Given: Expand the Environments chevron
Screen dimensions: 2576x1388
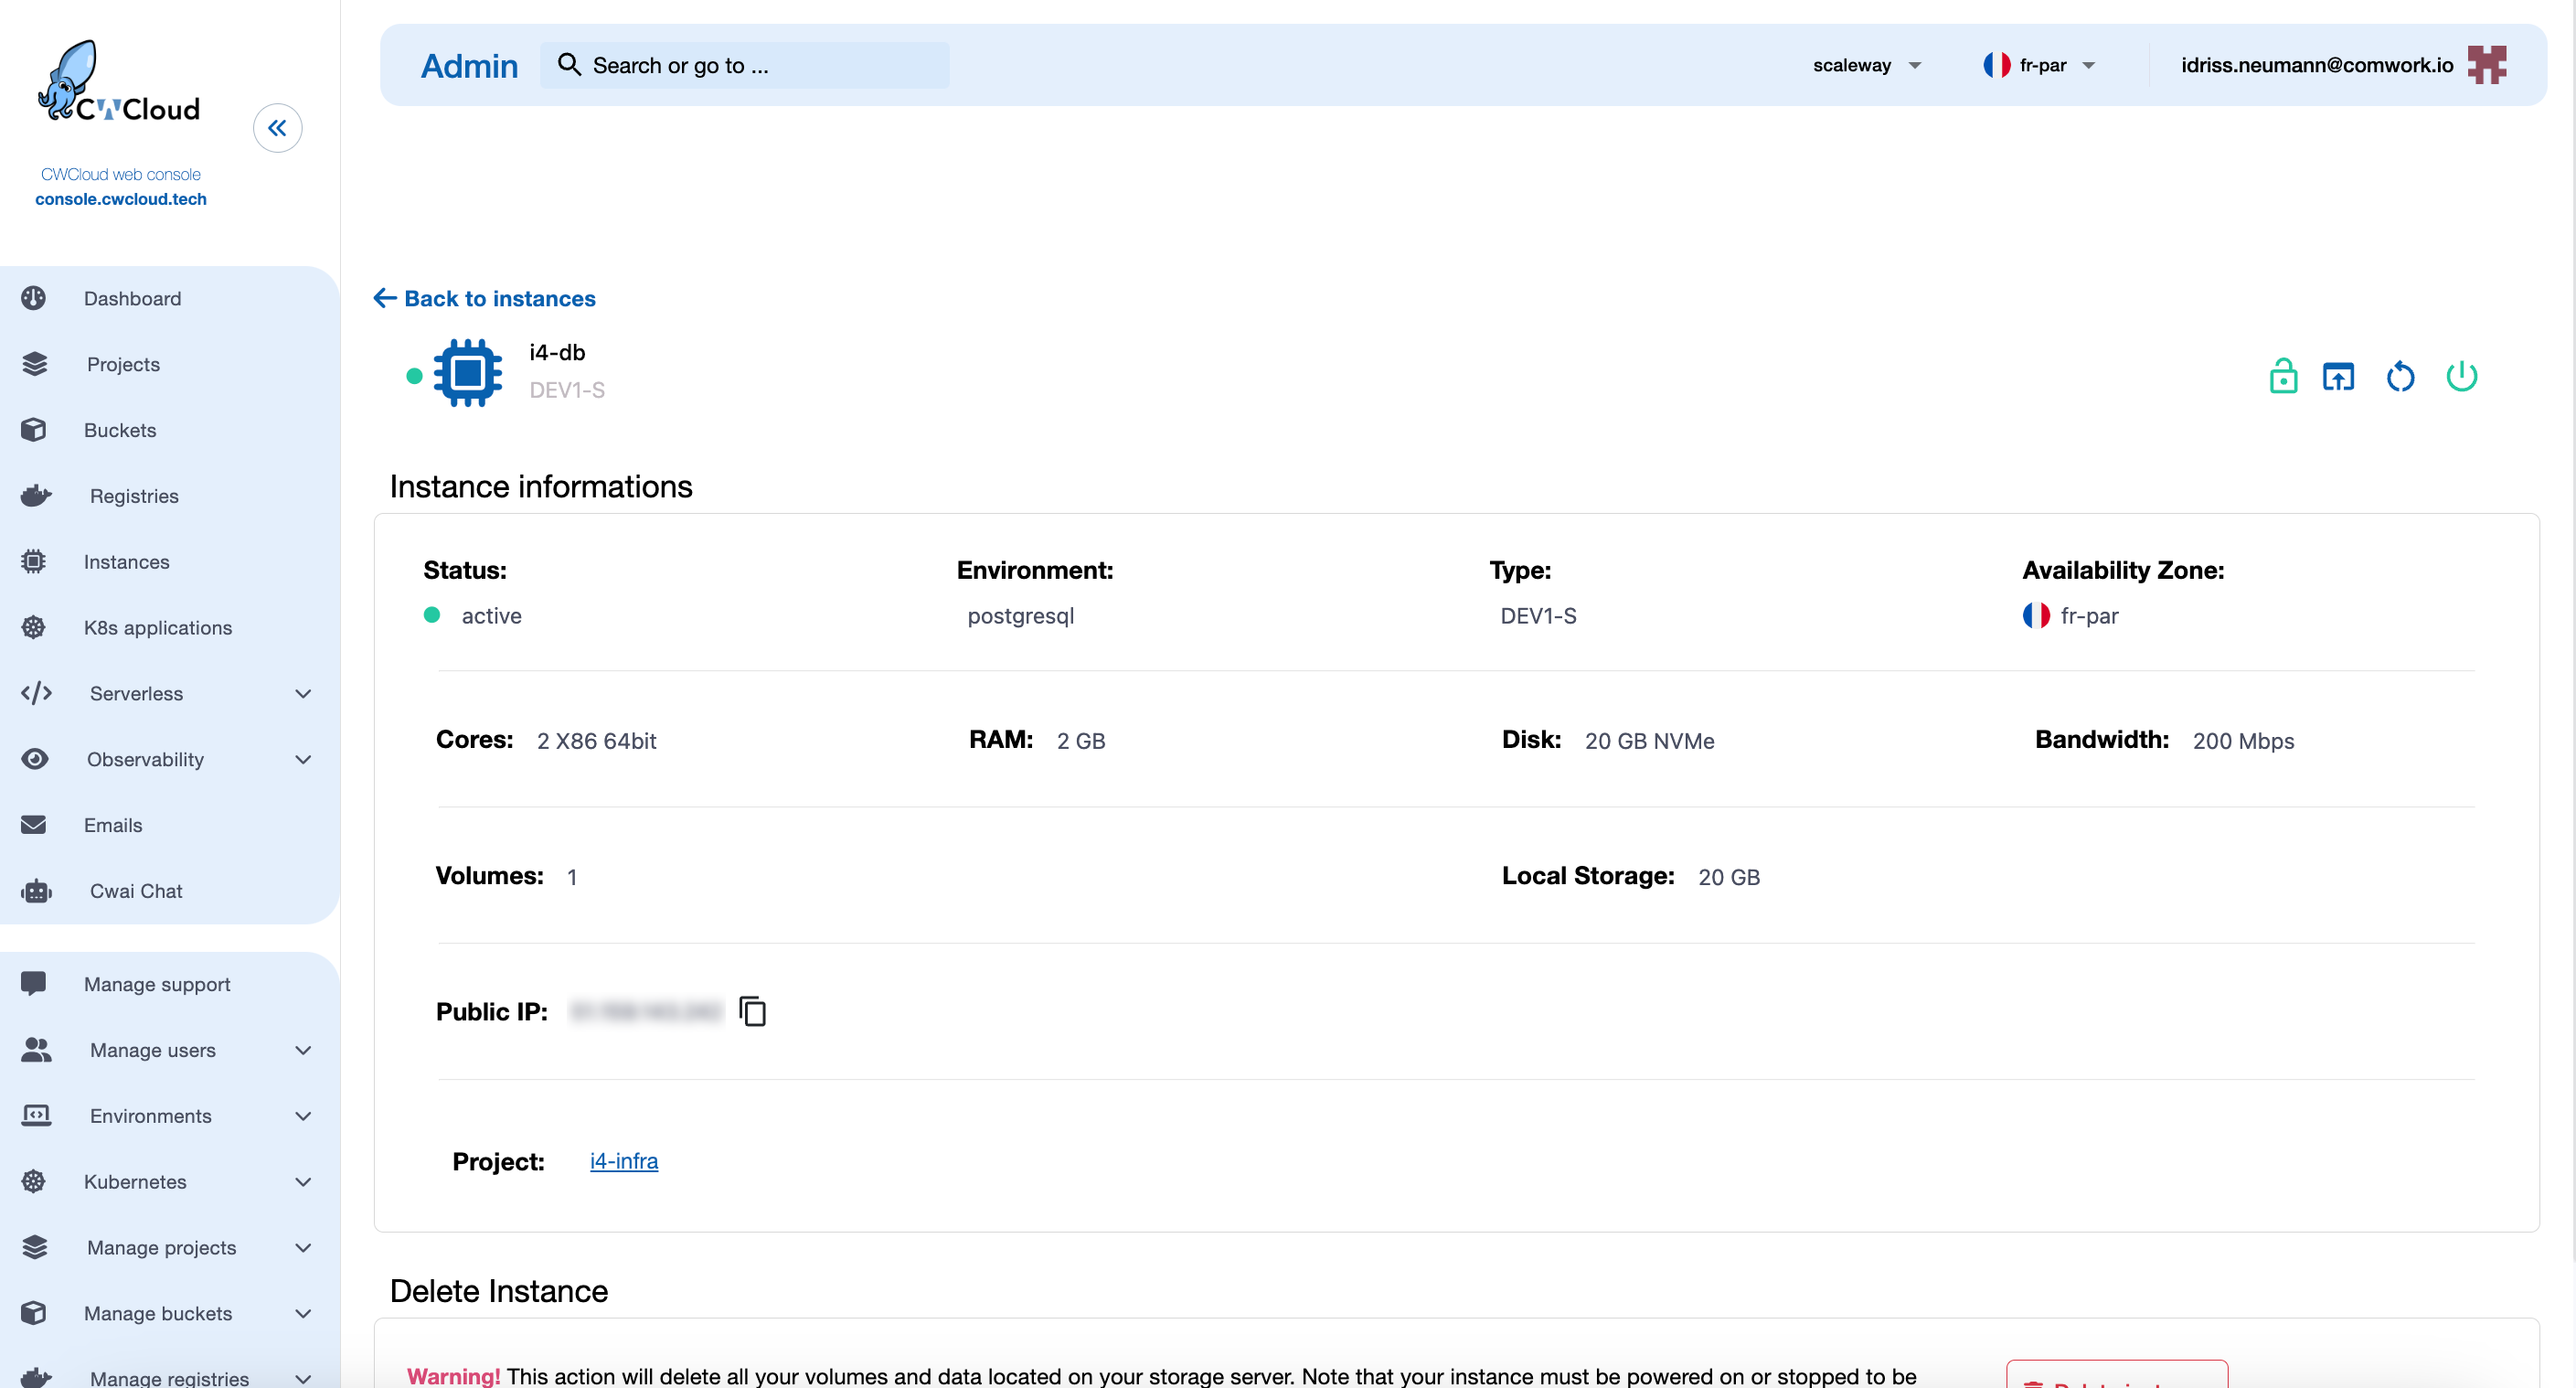Looking at the screenshot, I should [303, 1115].
